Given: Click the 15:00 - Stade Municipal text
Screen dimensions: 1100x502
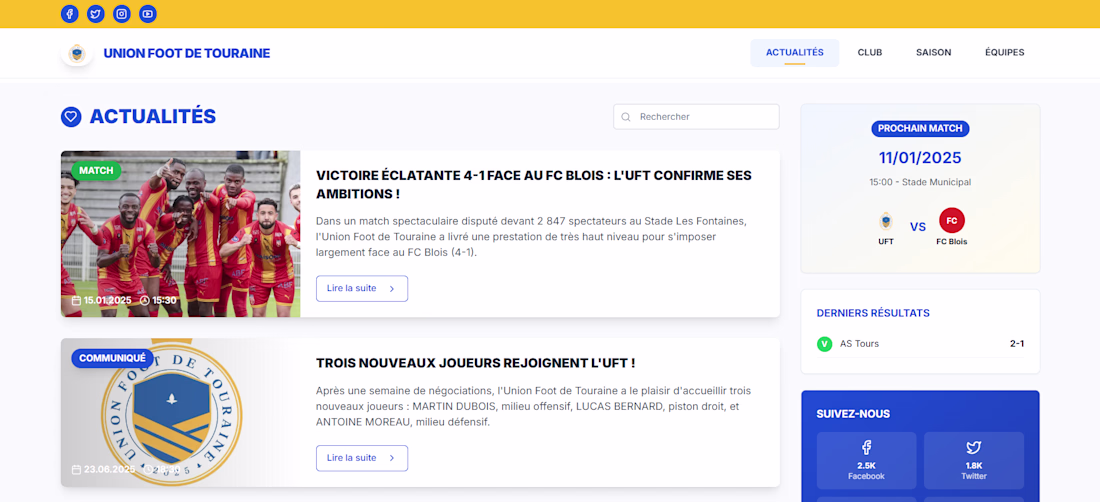Looking at the screenshot, I should [x=920, y=182].
